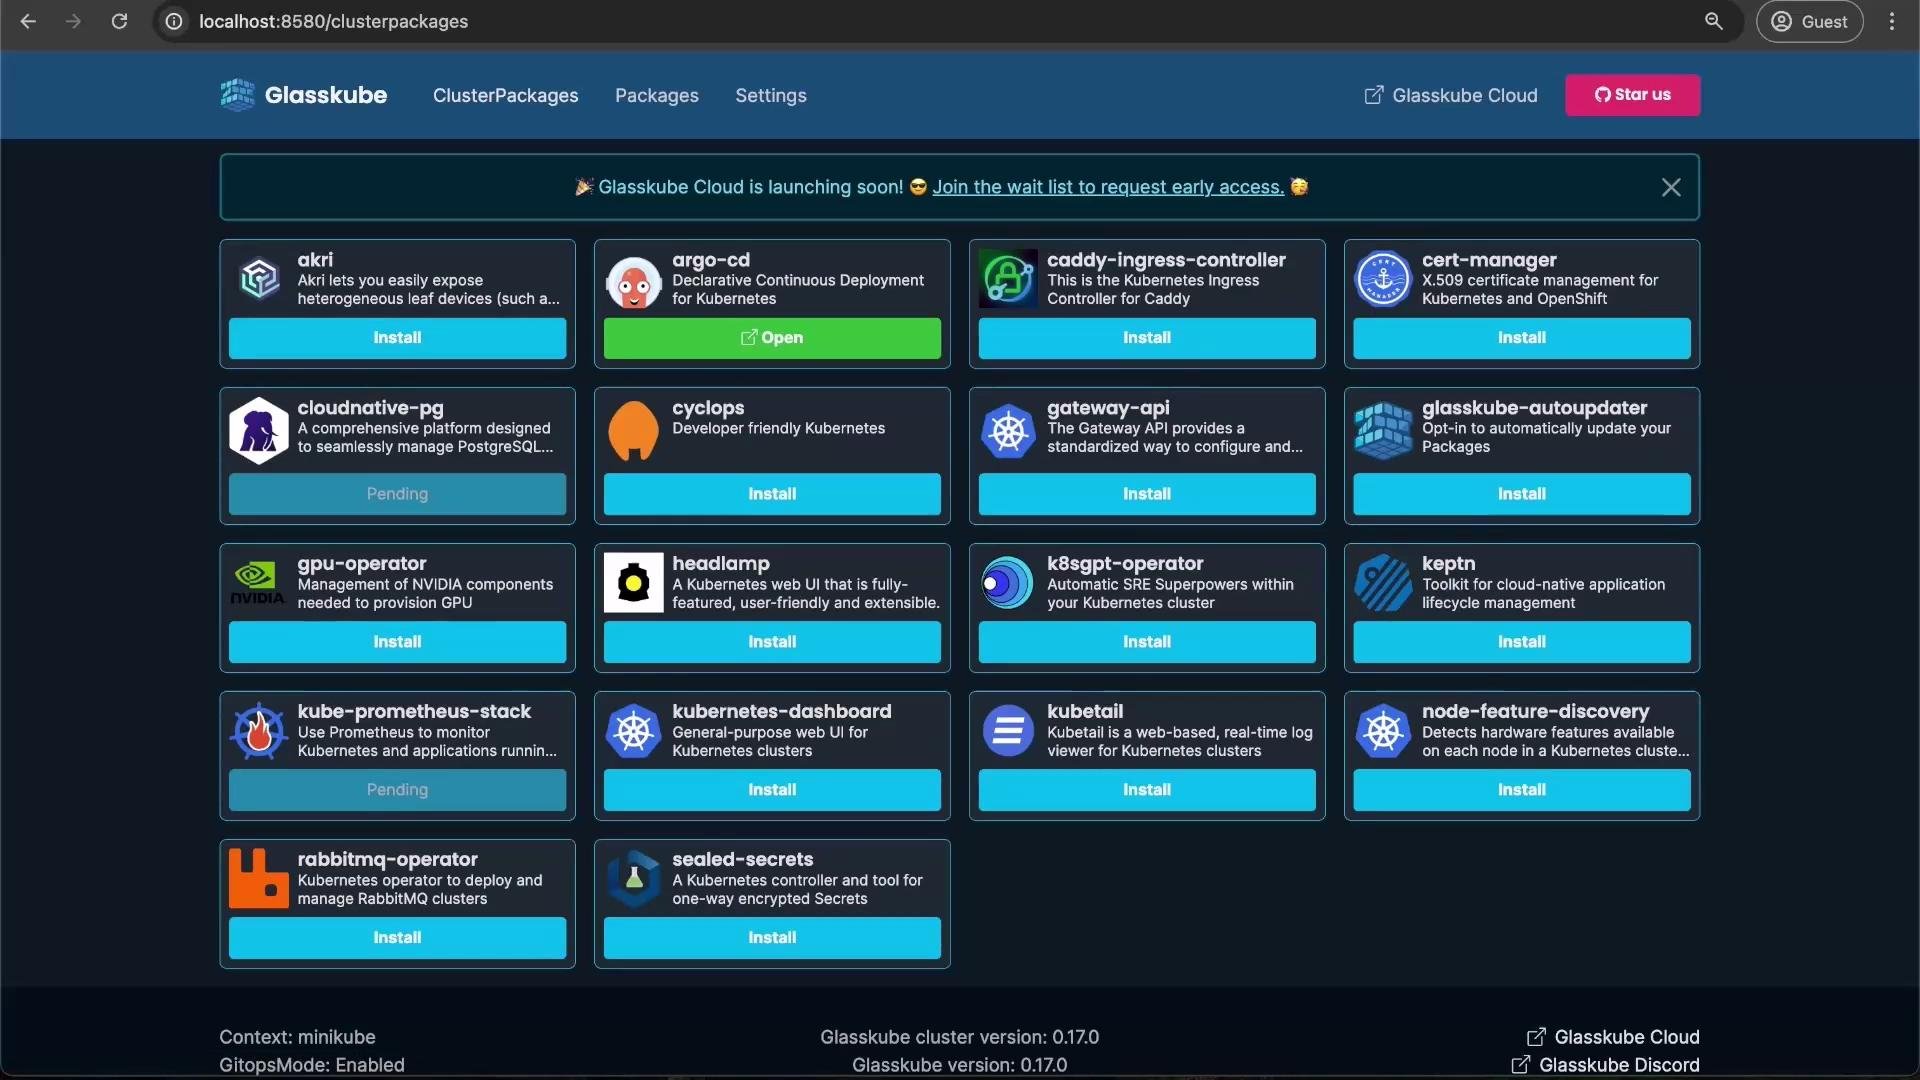1920x1080 pixels.
Task: Open the ClusterPackages nav tab
Action: tap(505, 95)
